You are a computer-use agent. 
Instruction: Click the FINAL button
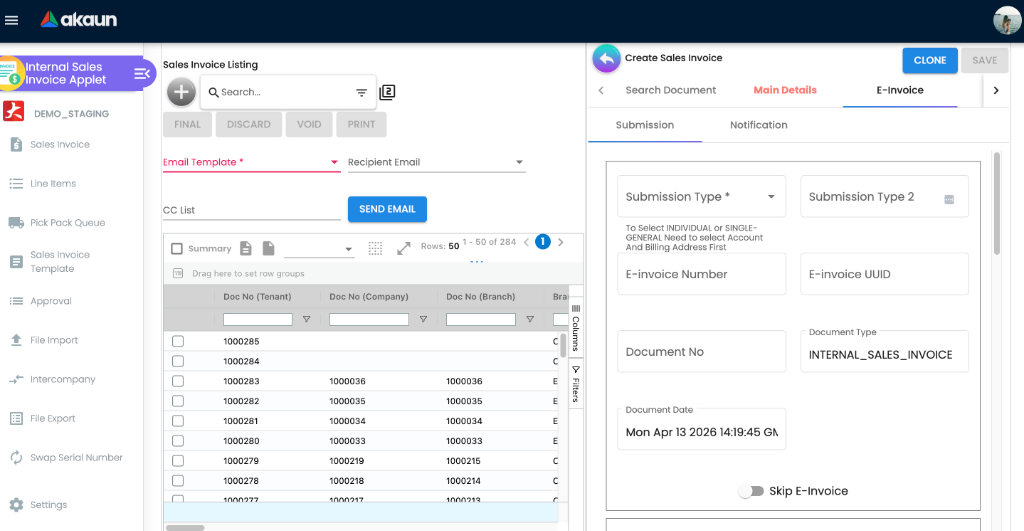[x=187, y=124]
